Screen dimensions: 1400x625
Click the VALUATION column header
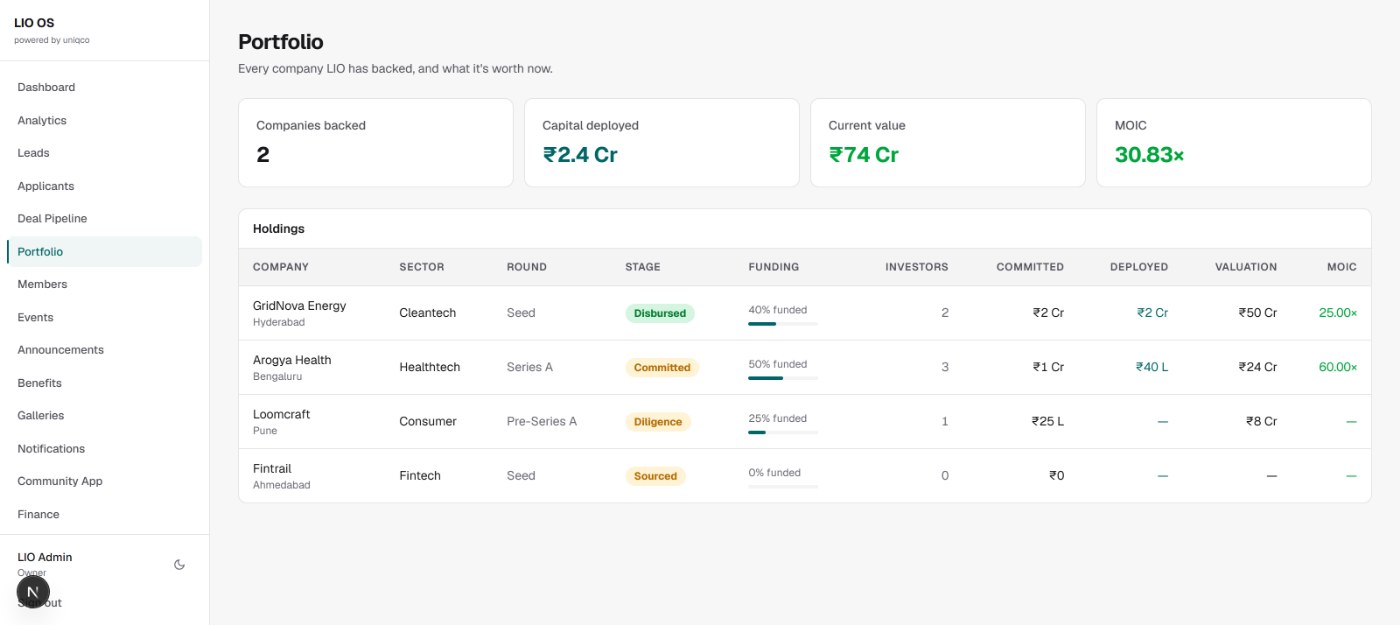[1246, 267]
